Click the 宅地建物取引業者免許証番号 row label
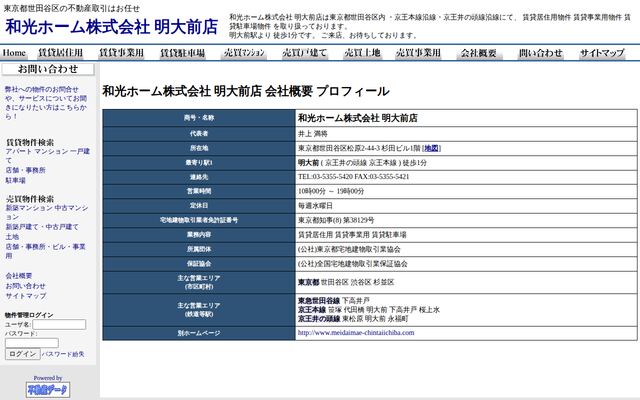The image size is (640, 400). [199, 220]
